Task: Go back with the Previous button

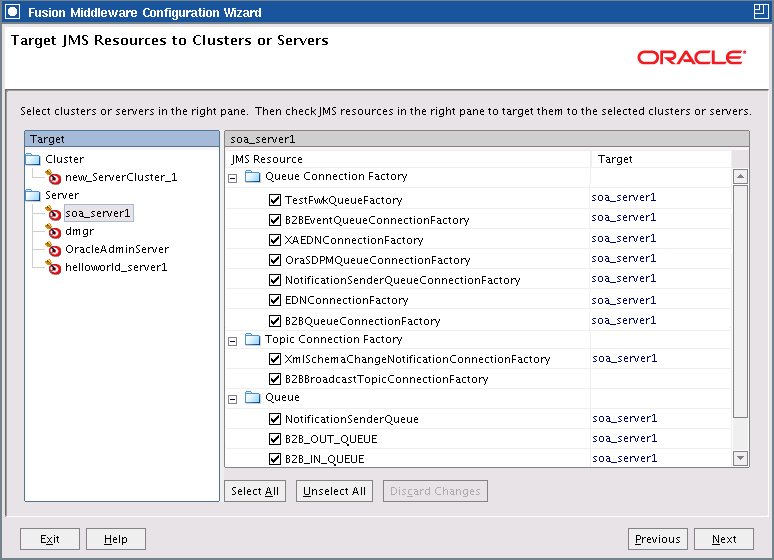Action: [658, 539]
